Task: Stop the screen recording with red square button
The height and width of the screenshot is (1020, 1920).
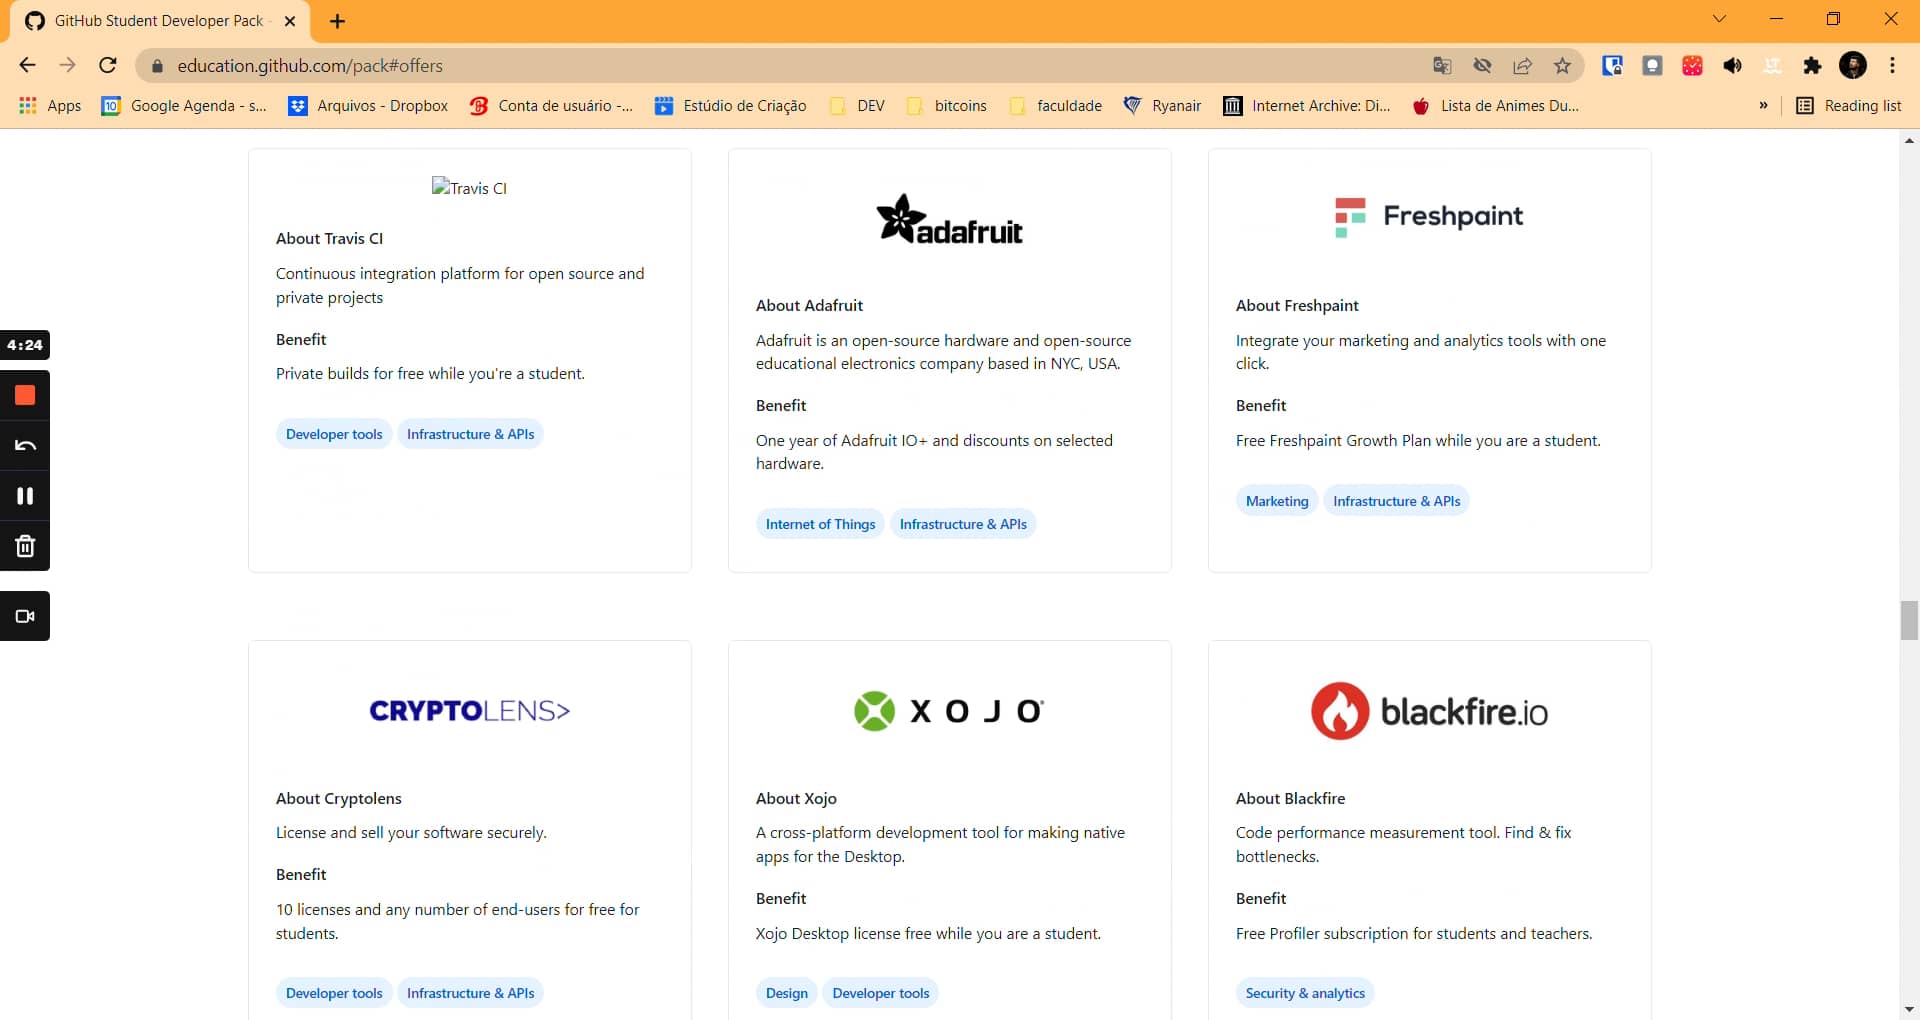Action: 25,395
